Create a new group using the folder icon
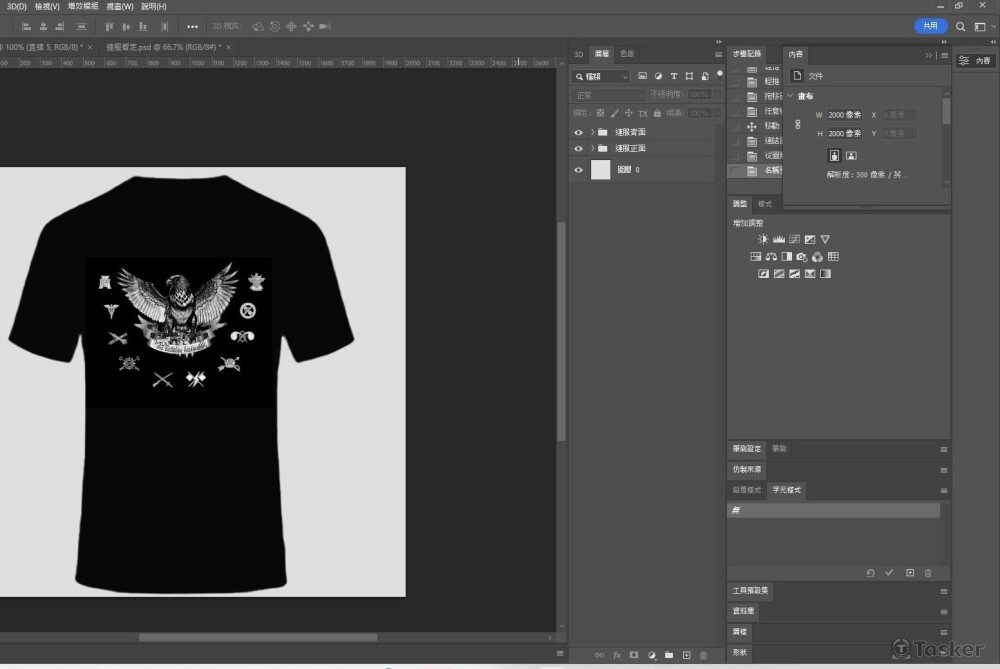Screen dimensions: 1000x669 (669, 655)
